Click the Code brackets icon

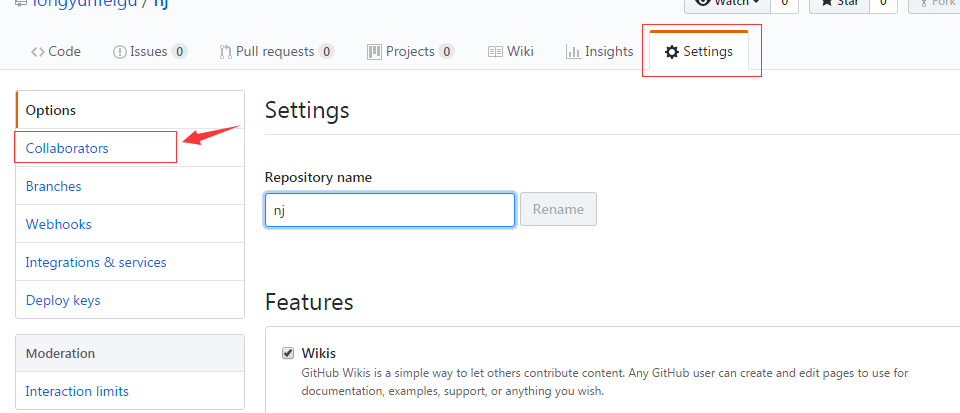click(37, 52)
